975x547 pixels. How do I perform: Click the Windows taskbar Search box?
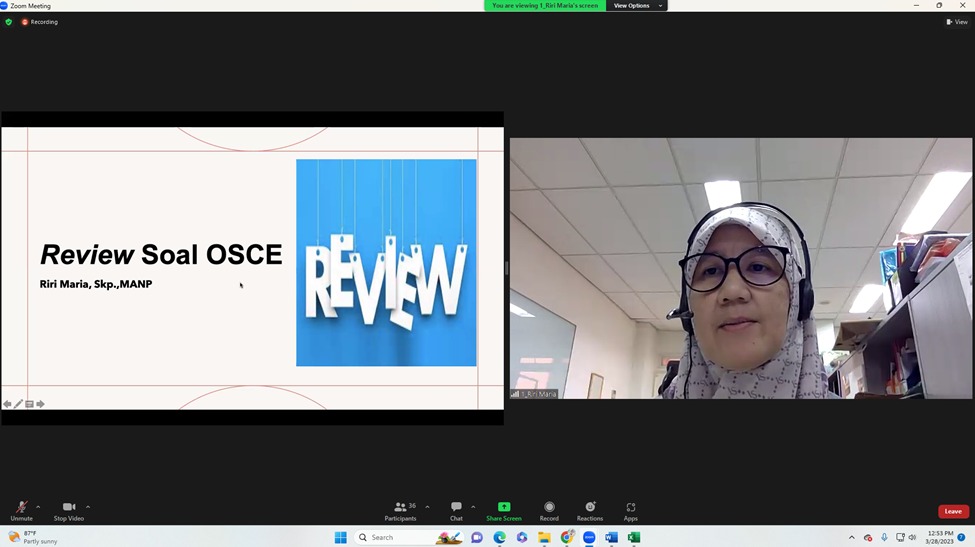(x=395, y=537)
